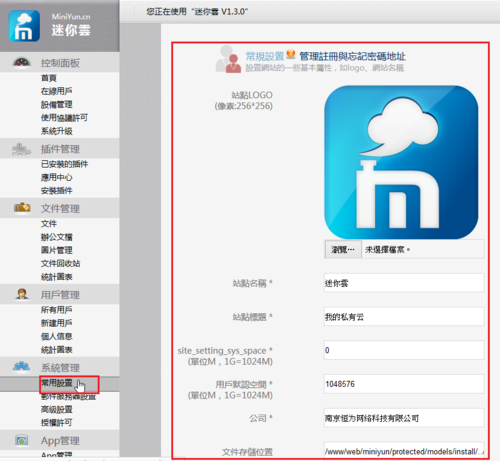Click the 常規設置 heading link
Screen dimensions: 500x461
(265, 56)
